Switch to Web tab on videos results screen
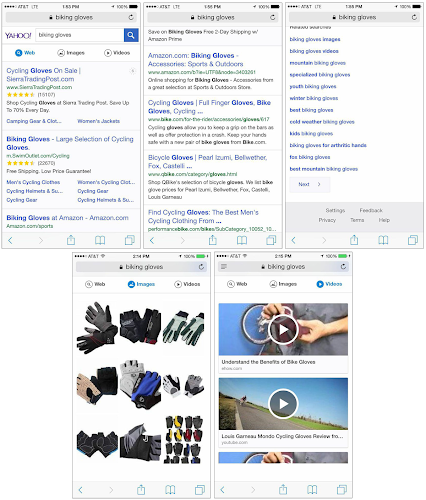426x500 pixels. 237,284
